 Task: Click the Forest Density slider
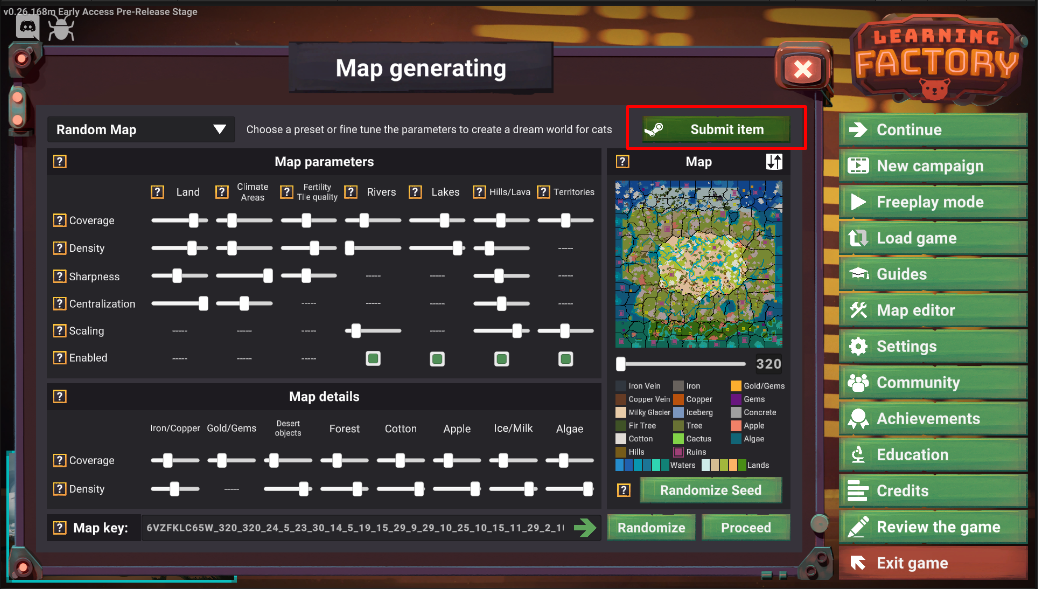345,489
